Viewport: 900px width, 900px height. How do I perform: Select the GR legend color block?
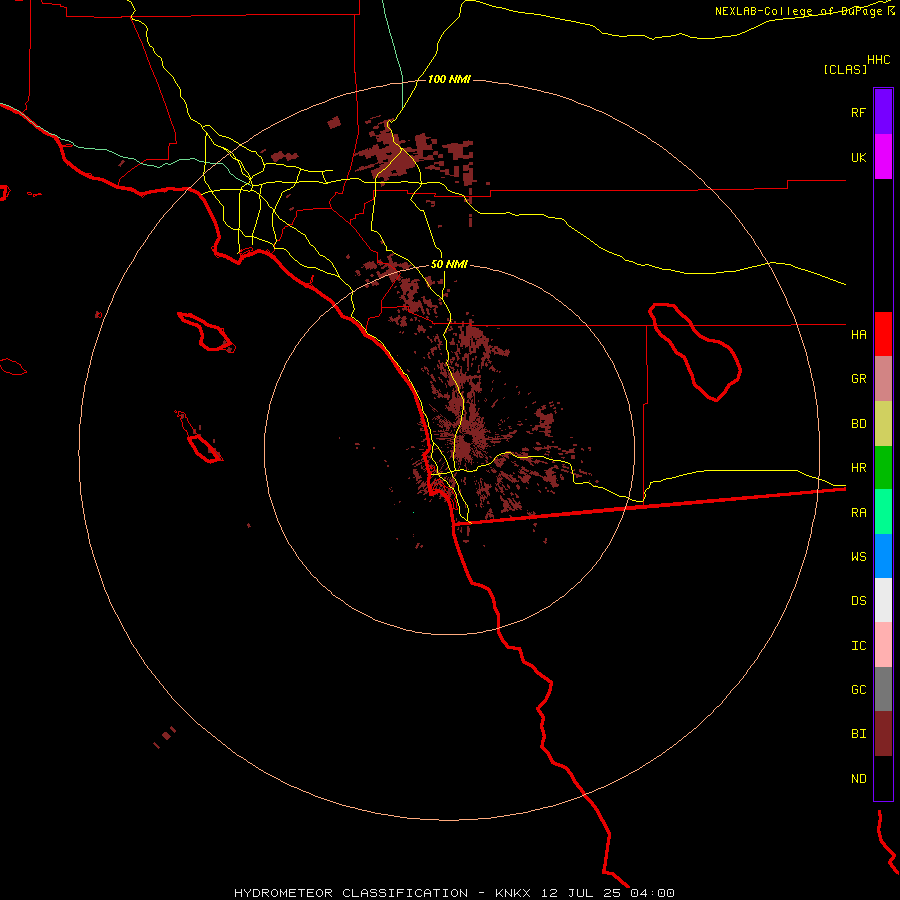pyautogui.click(x=883, y=379)
